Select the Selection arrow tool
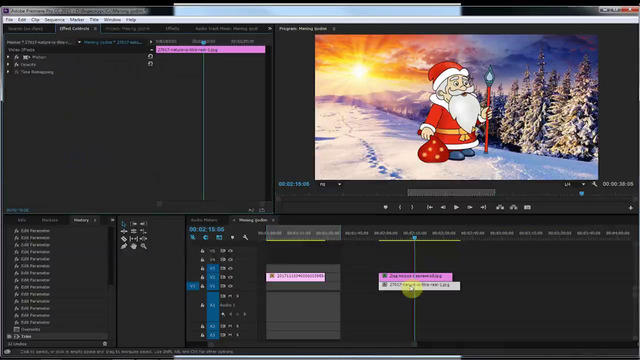The width and height of the screenshot is (640, 360). (x=124, y=224)
